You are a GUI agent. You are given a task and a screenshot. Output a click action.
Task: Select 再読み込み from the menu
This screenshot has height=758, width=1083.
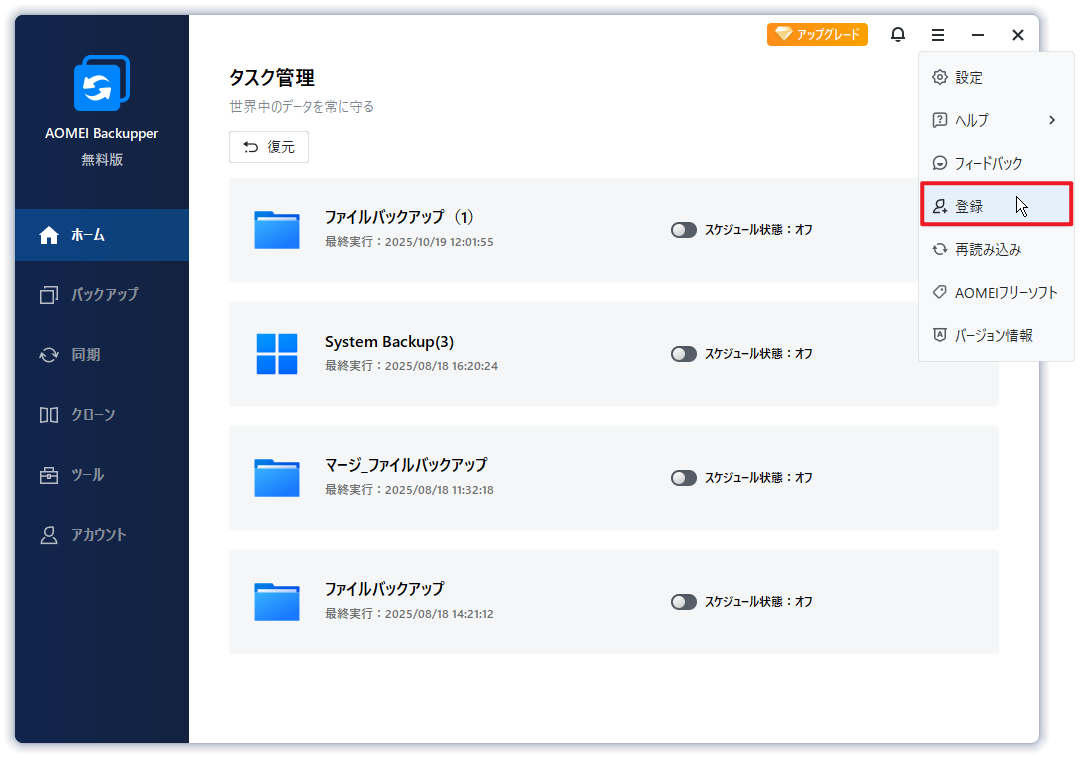click(x=996, y=249)
